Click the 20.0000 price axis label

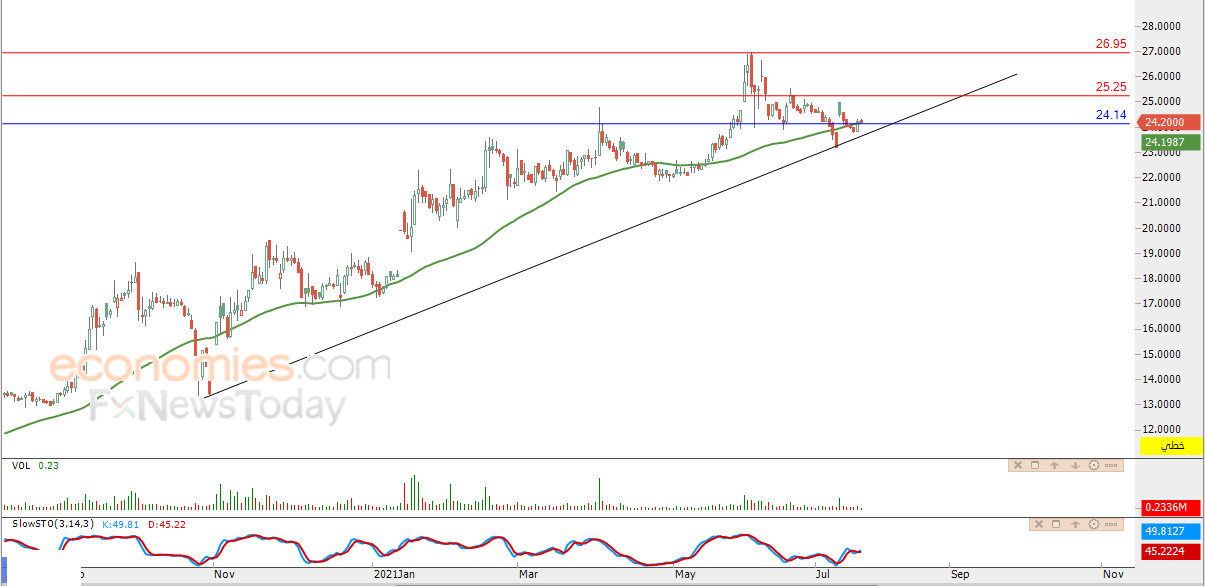pyautogui.click(x=1163, y=227)
